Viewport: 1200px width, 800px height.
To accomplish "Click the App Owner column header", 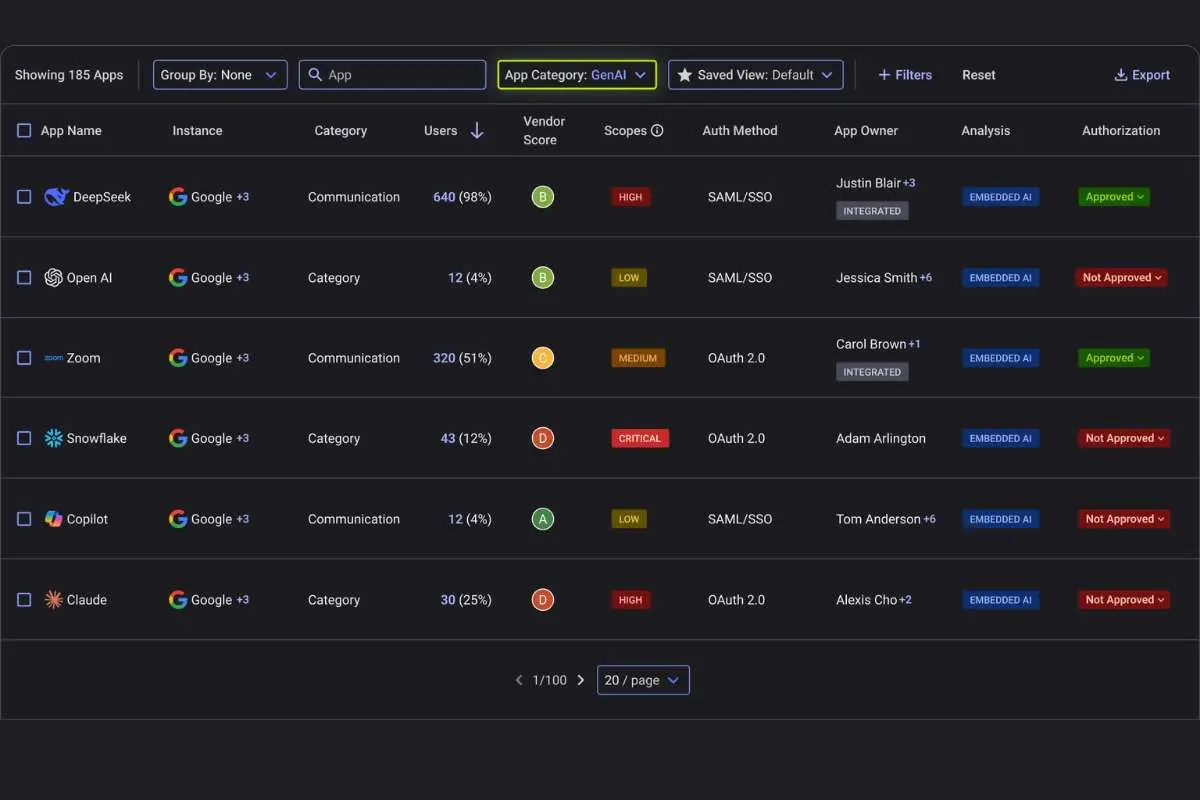I will pyautogui.click(x=866, y=131).
